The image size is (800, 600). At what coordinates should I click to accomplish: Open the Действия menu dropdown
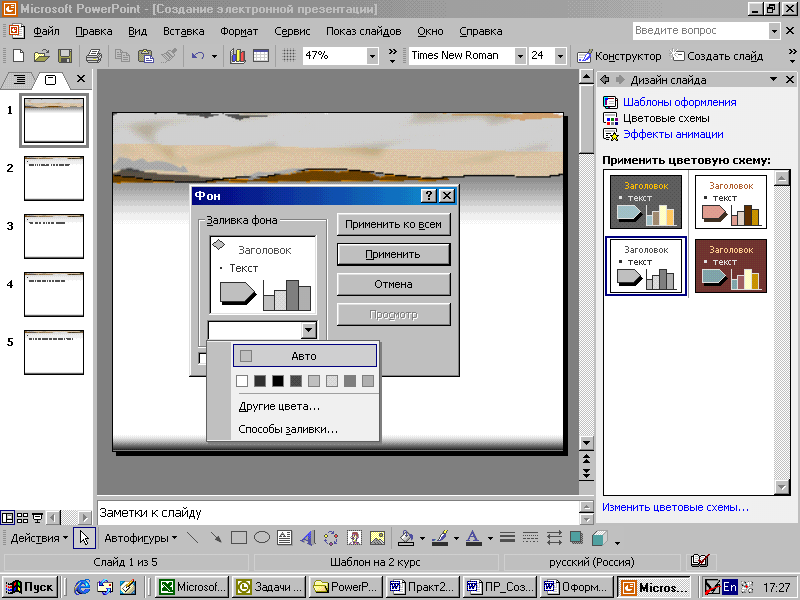pos(39,538)
